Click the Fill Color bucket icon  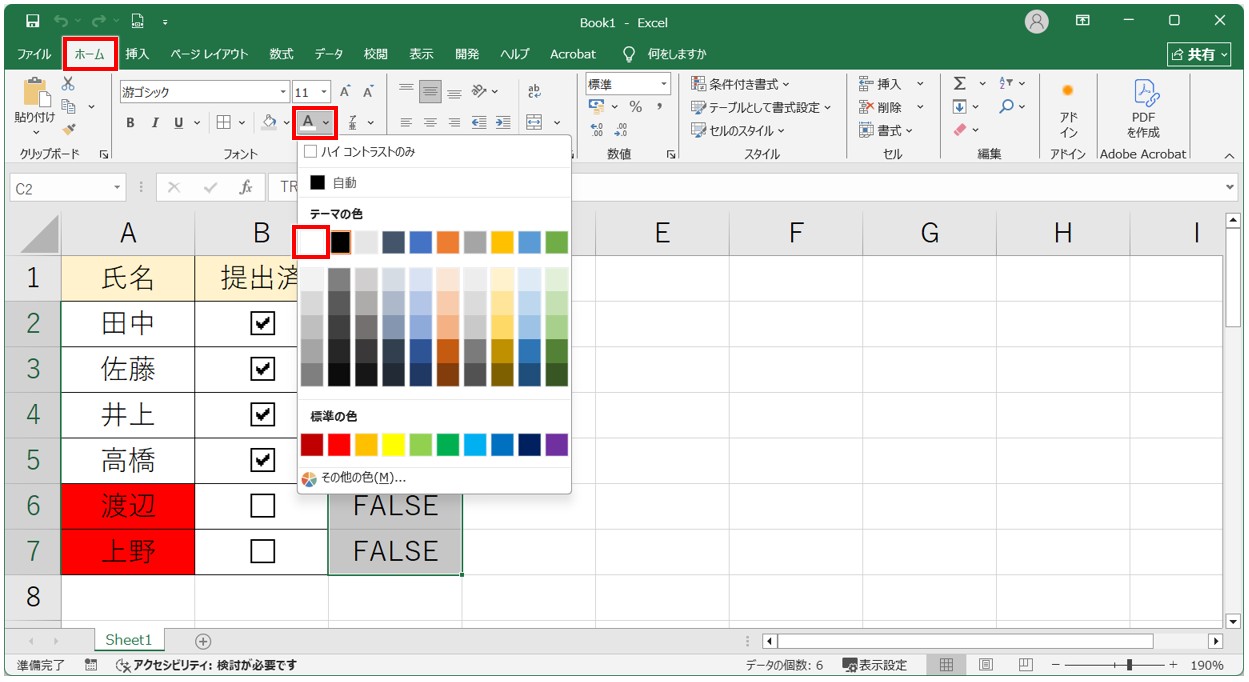(269, 123)
